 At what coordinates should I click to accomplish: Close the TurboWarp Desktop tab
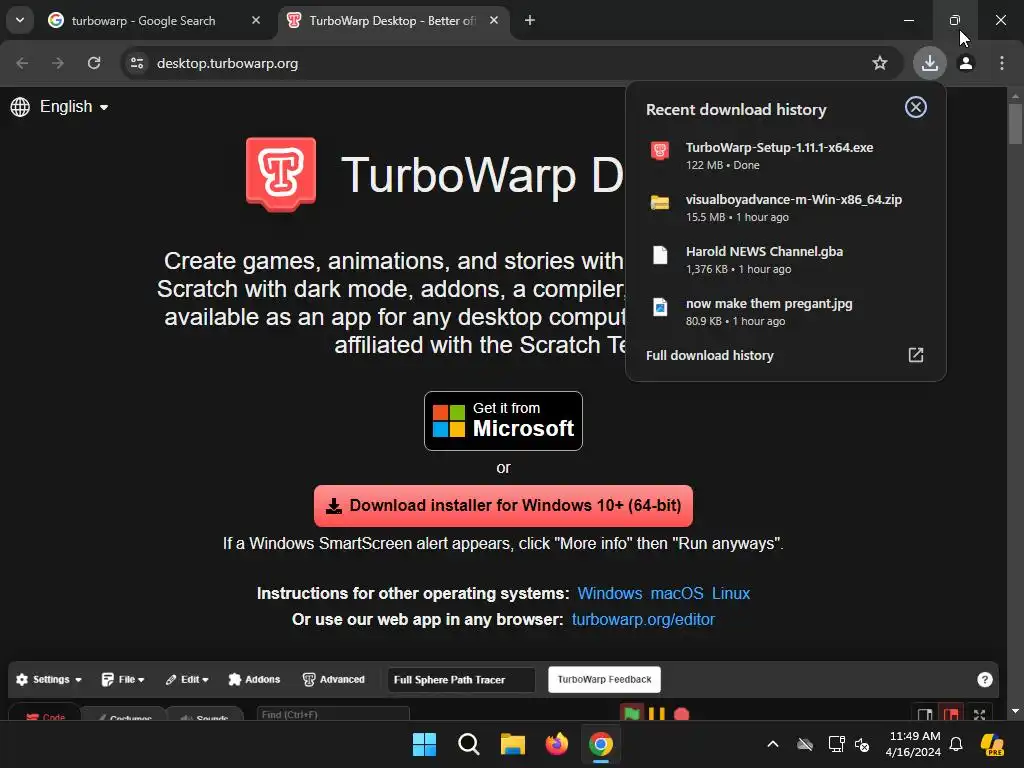pyautogui.click(x=494, y=20)
